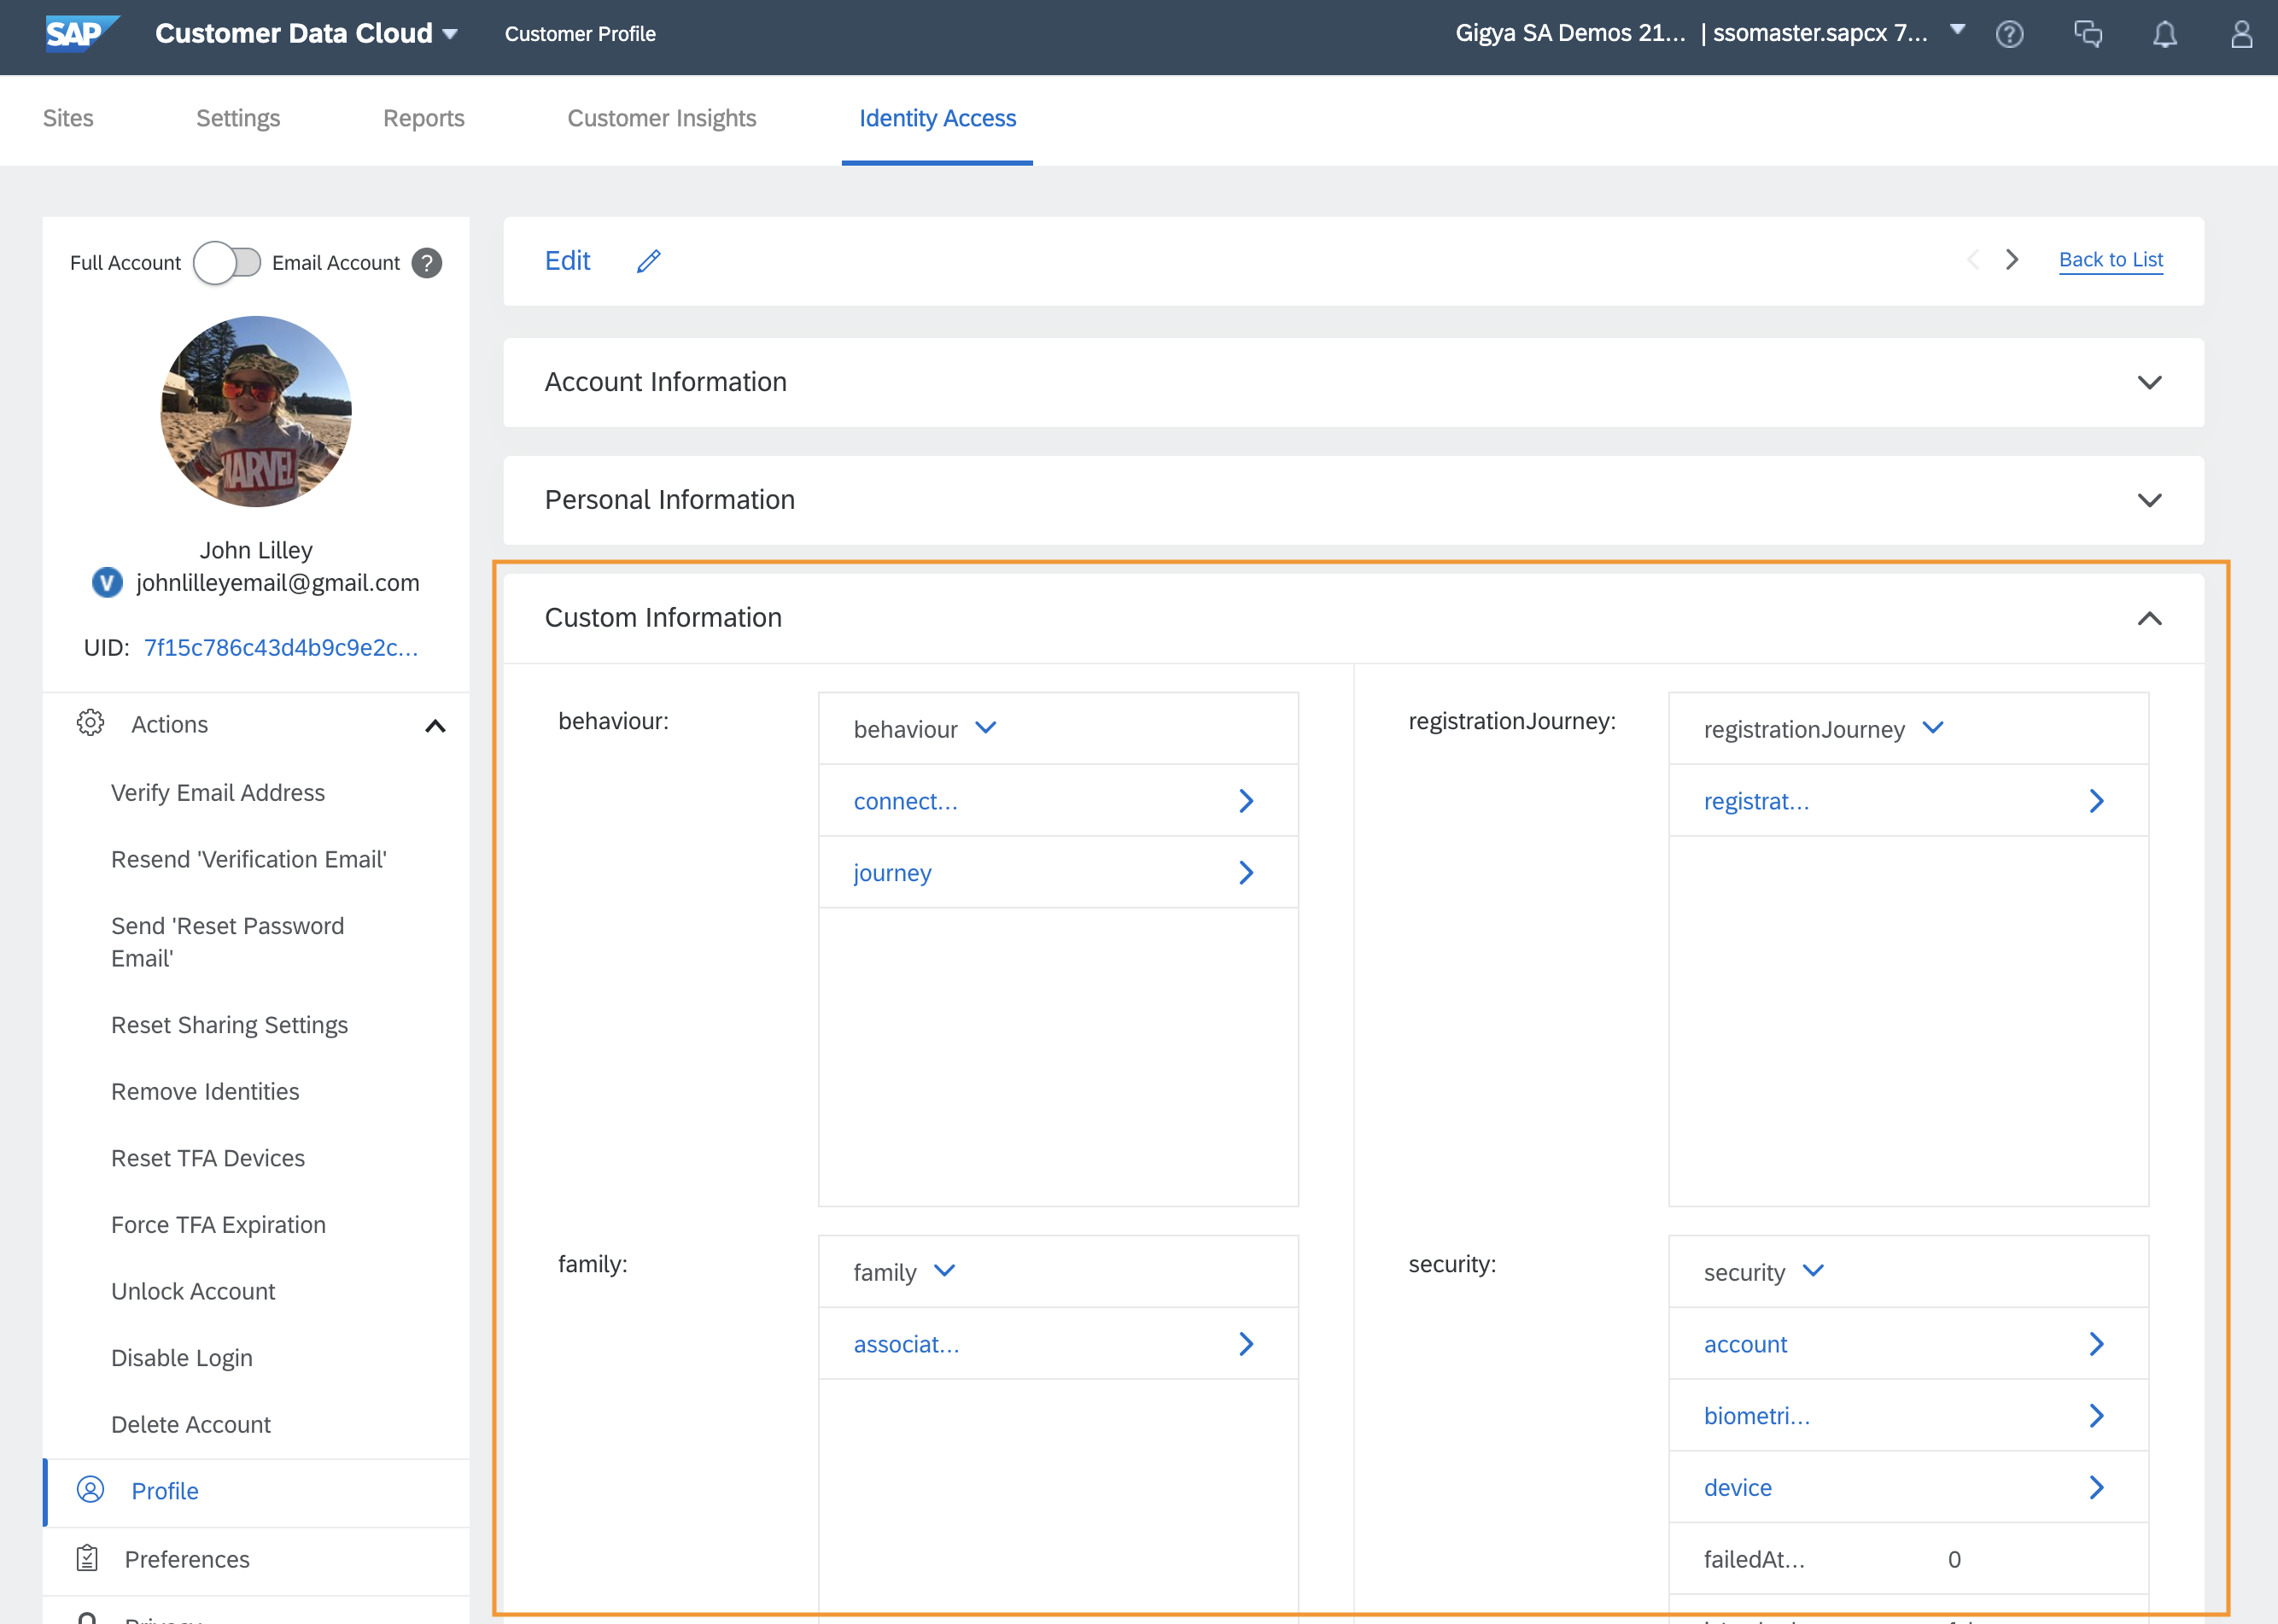Click the notifications bell icon

point(2164,34)
